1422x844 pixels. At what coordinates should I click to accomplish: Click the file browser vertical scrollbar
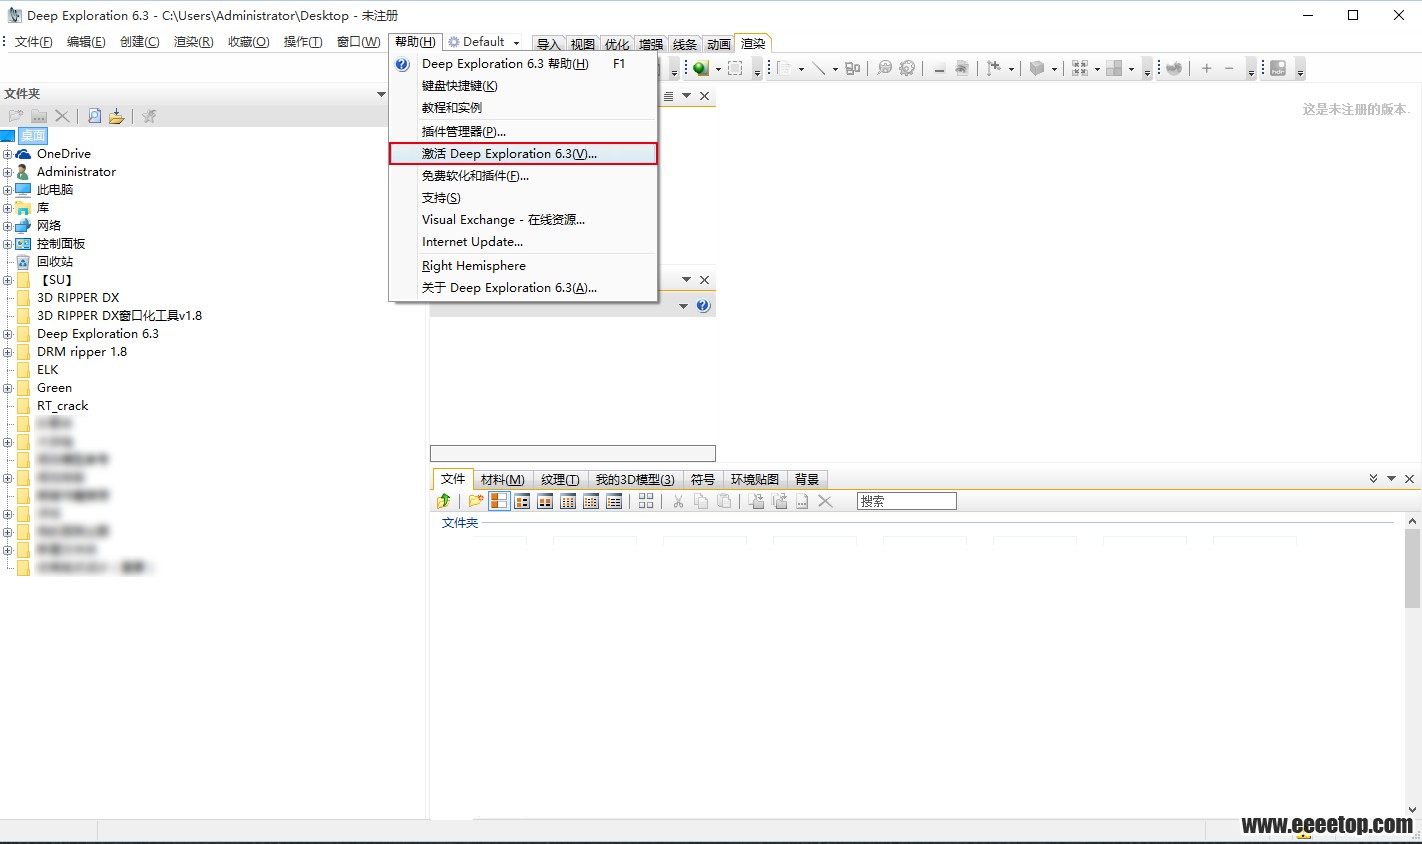tap(1412, 568)
